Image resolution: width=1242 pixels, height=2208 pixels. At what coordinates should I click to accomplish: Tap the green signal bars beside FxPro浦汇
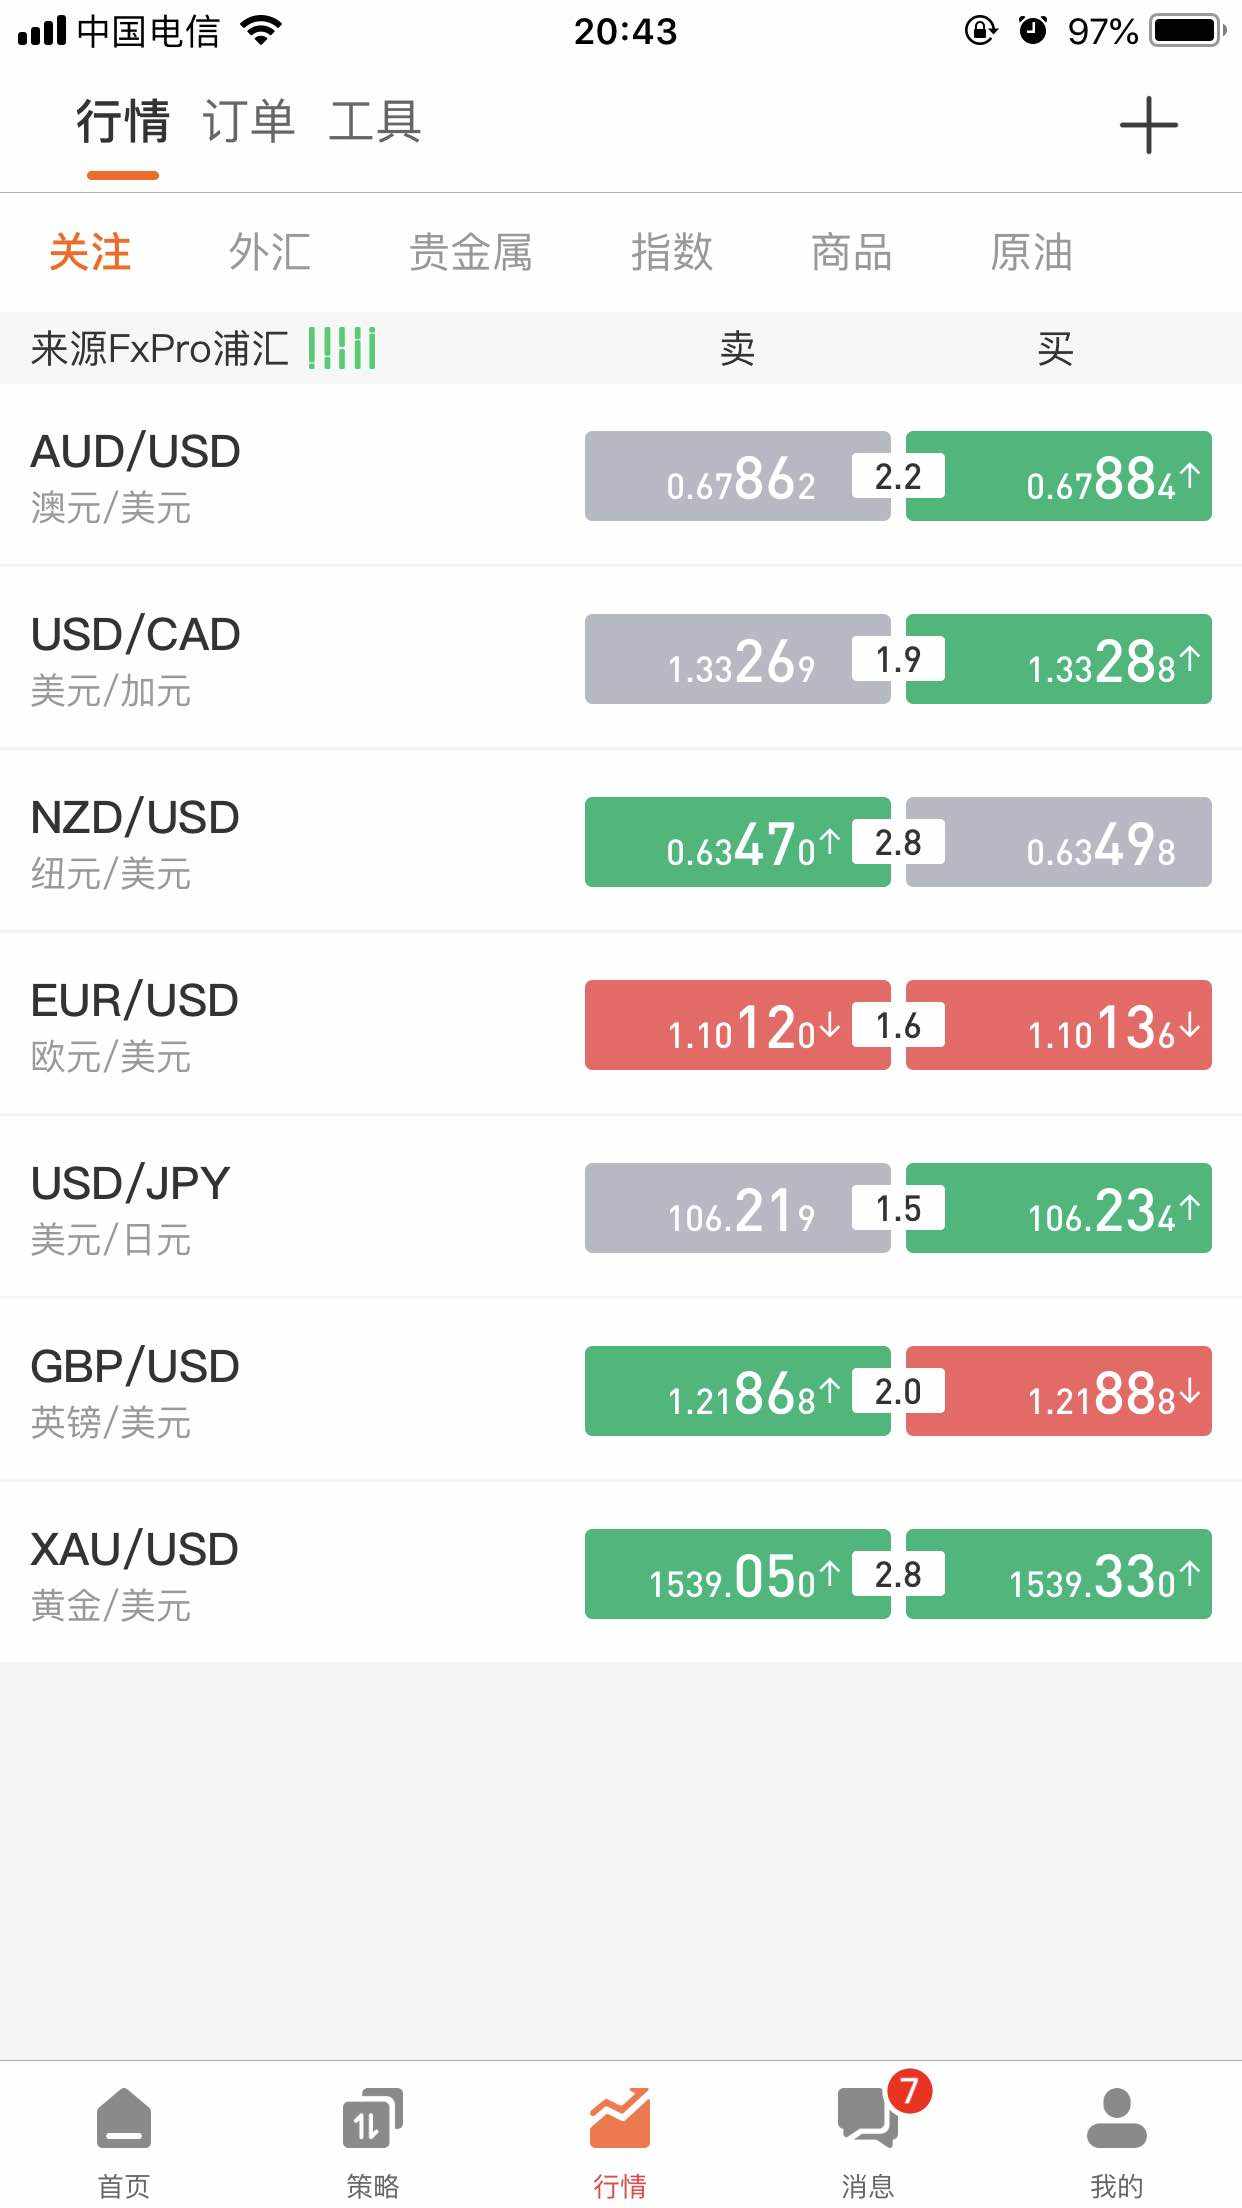[342, 348]
